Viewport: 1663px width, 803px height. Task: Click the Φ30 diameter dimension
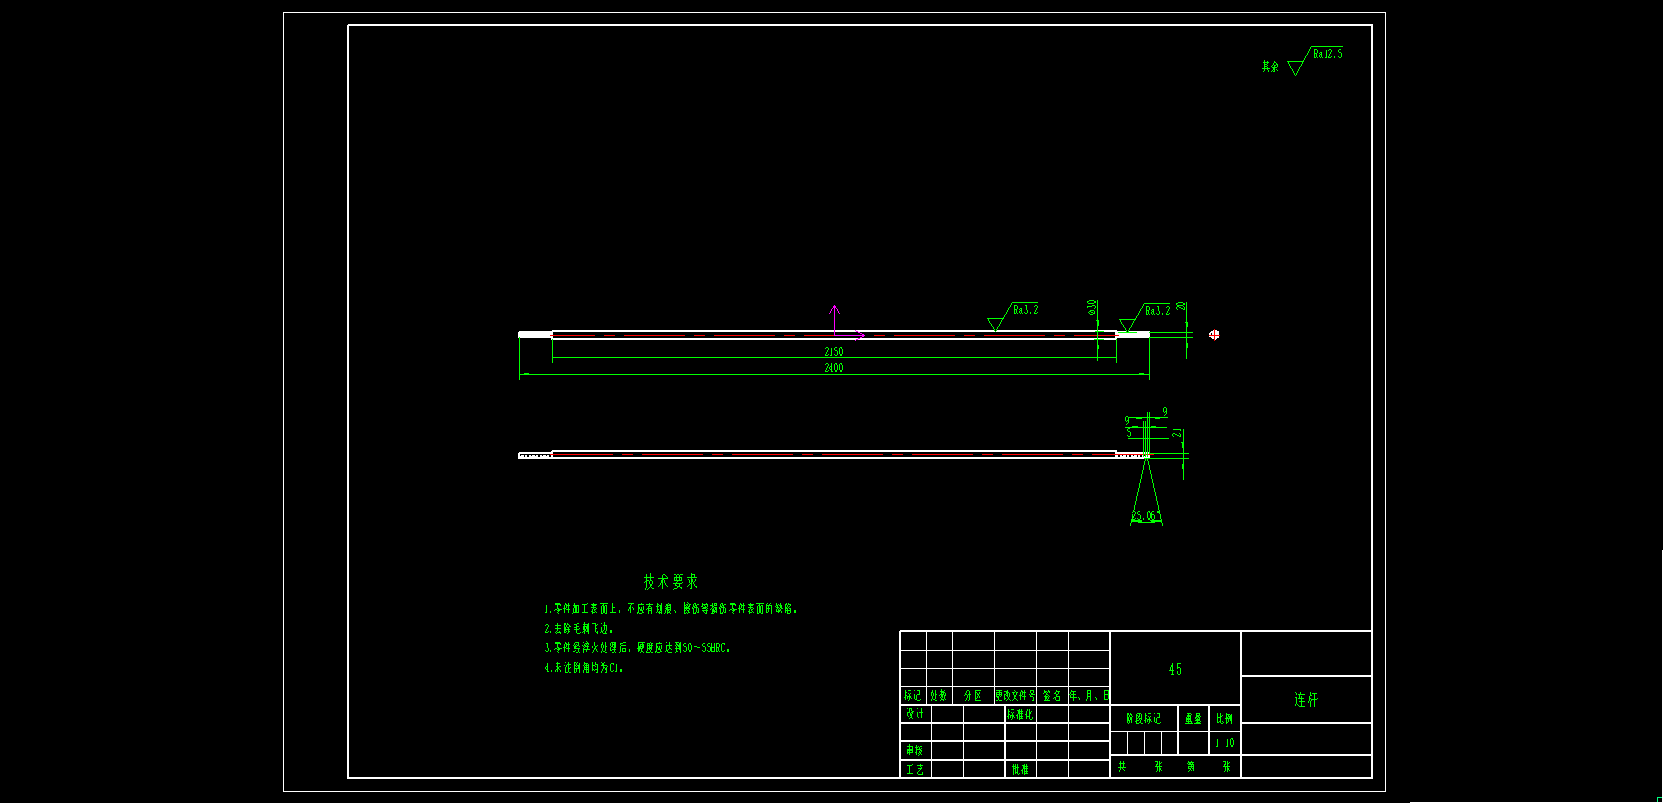pos(1092,307)
